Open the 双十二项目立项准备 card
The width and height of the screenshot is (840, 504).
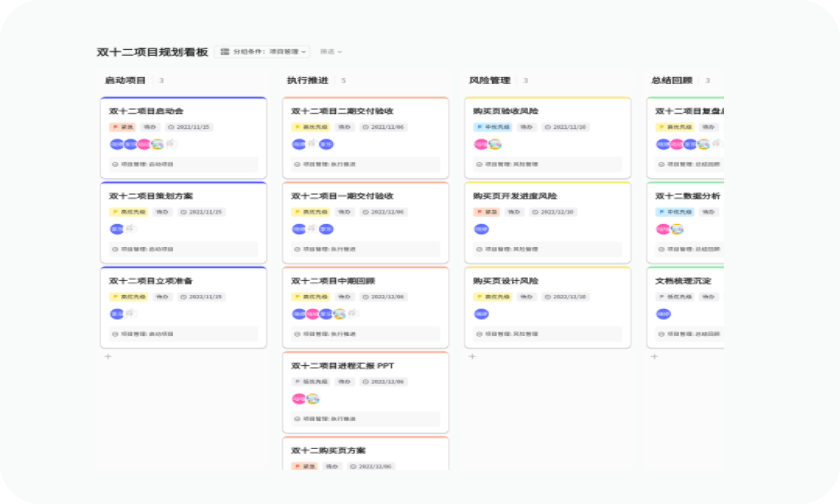[x=183, y=307]
